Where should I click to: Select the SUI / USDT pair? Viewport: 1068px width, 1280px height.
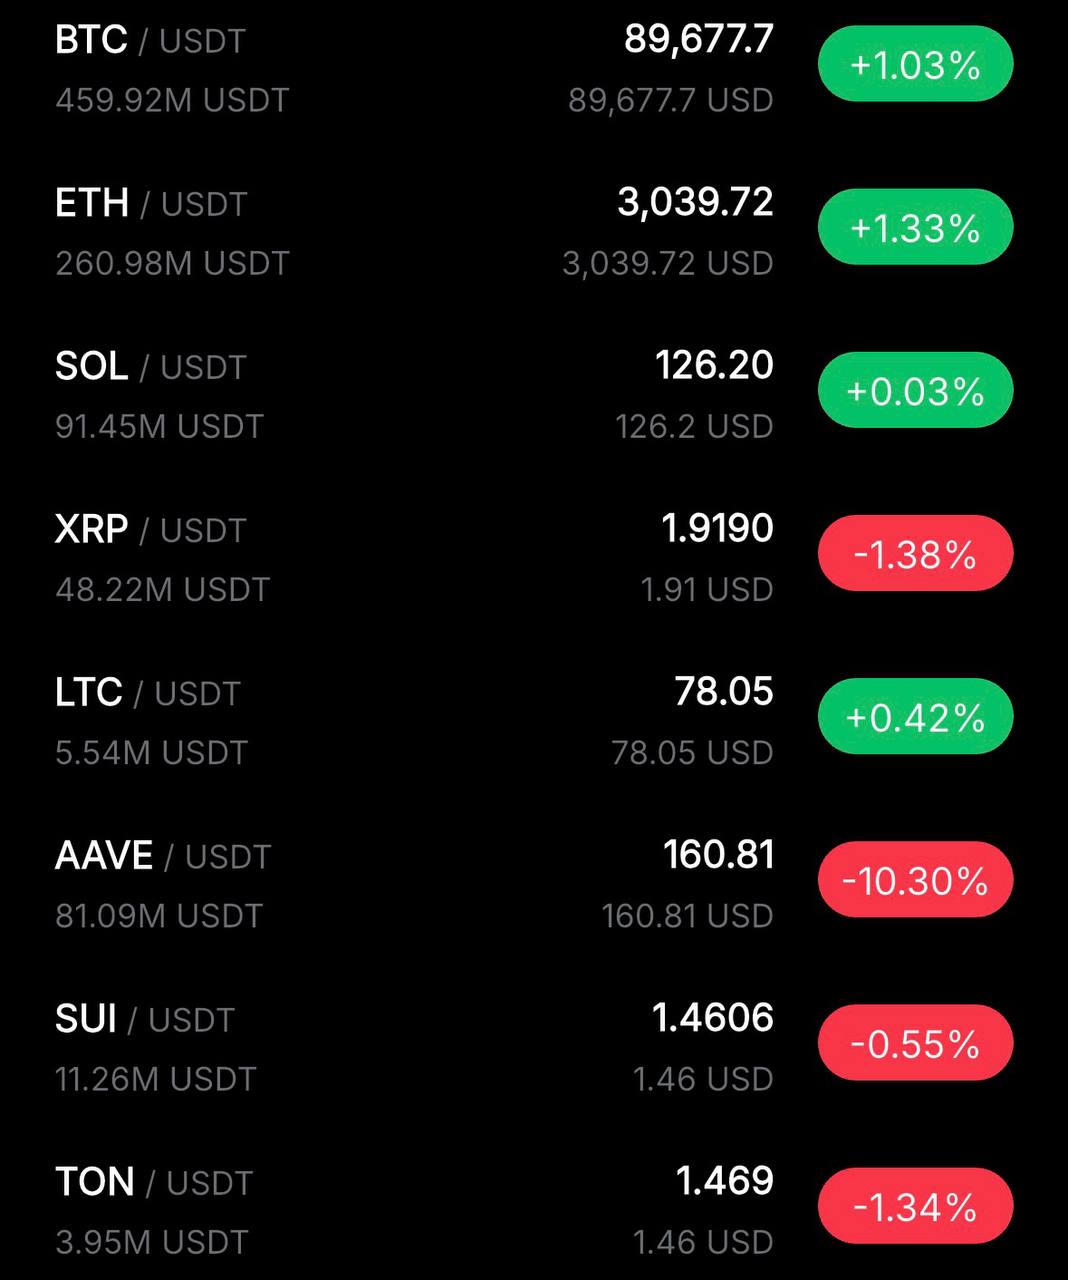tap(144, 1019)
